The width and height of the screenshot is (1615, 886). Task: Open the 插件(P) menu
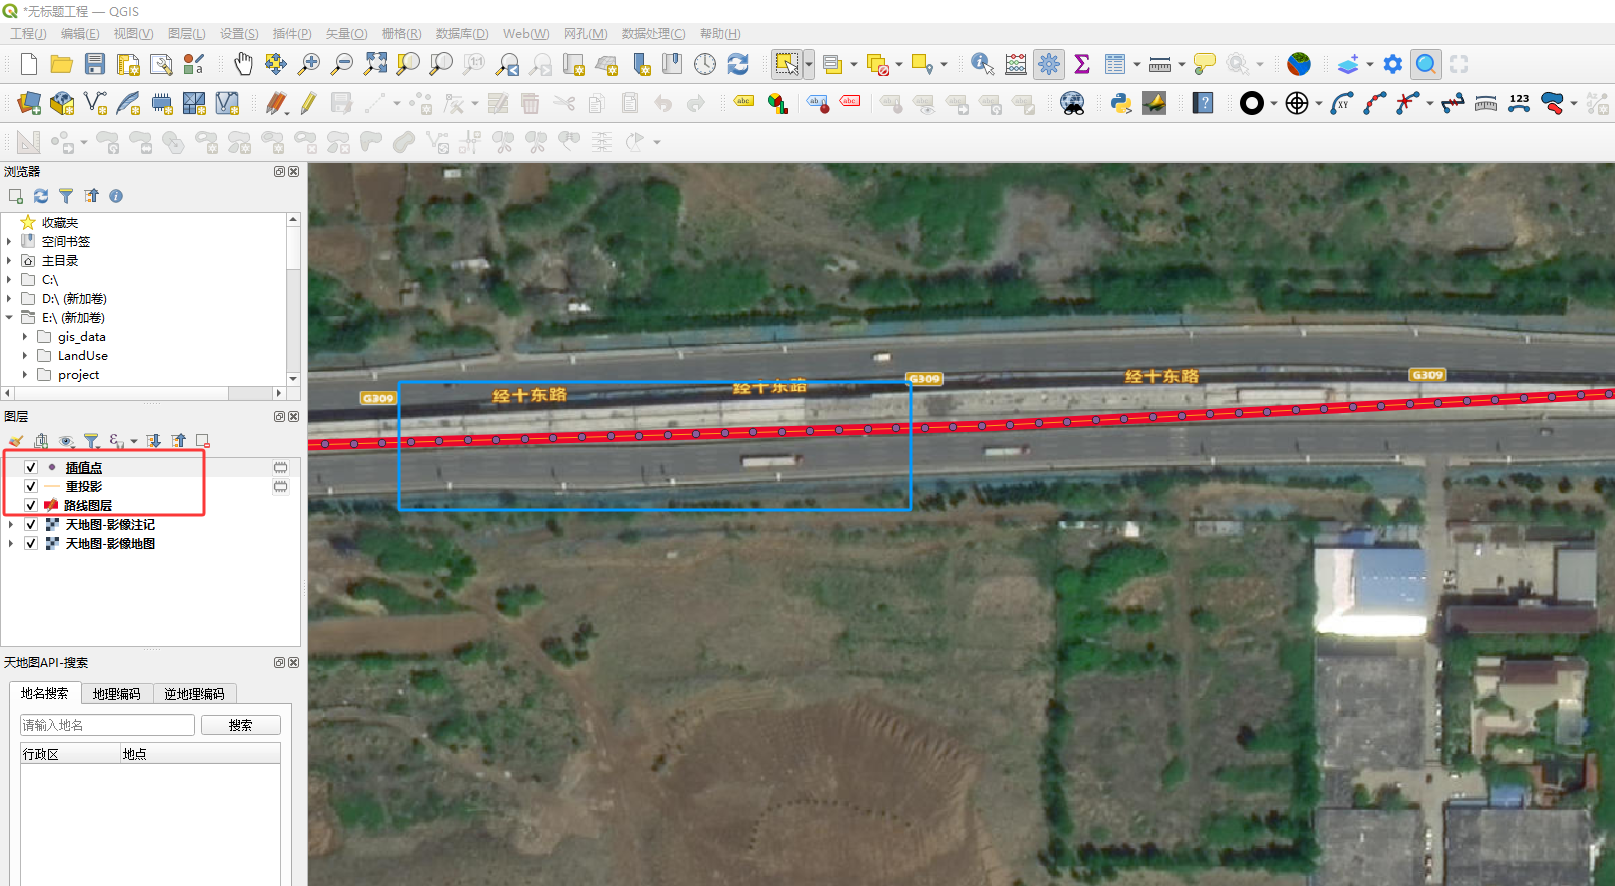[x=292, y=33]
